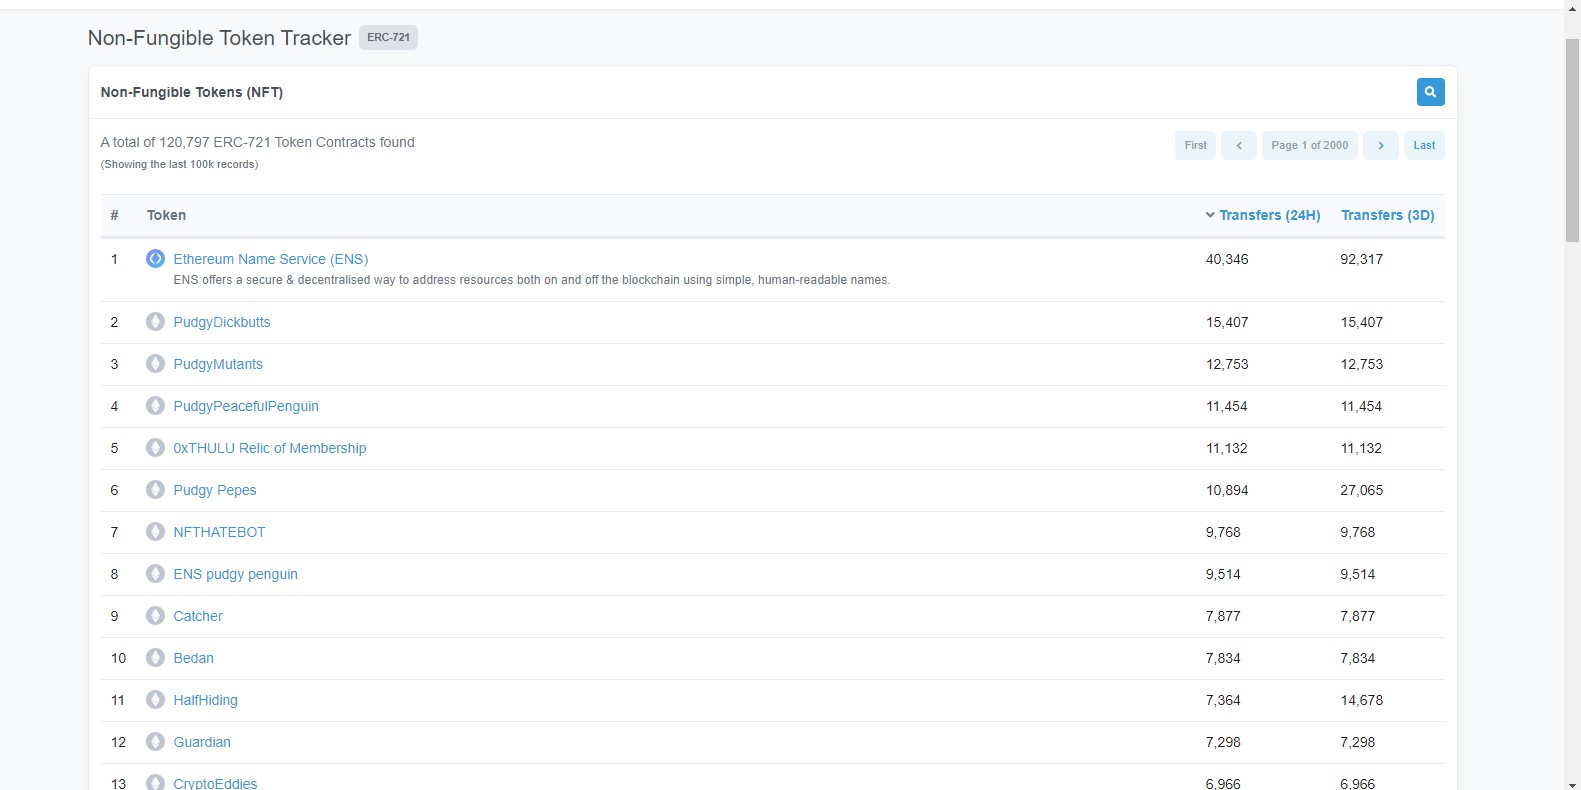Click the scrollbar down arrow
This screenshot has width=1581, height=790.
click(1572, 783)
